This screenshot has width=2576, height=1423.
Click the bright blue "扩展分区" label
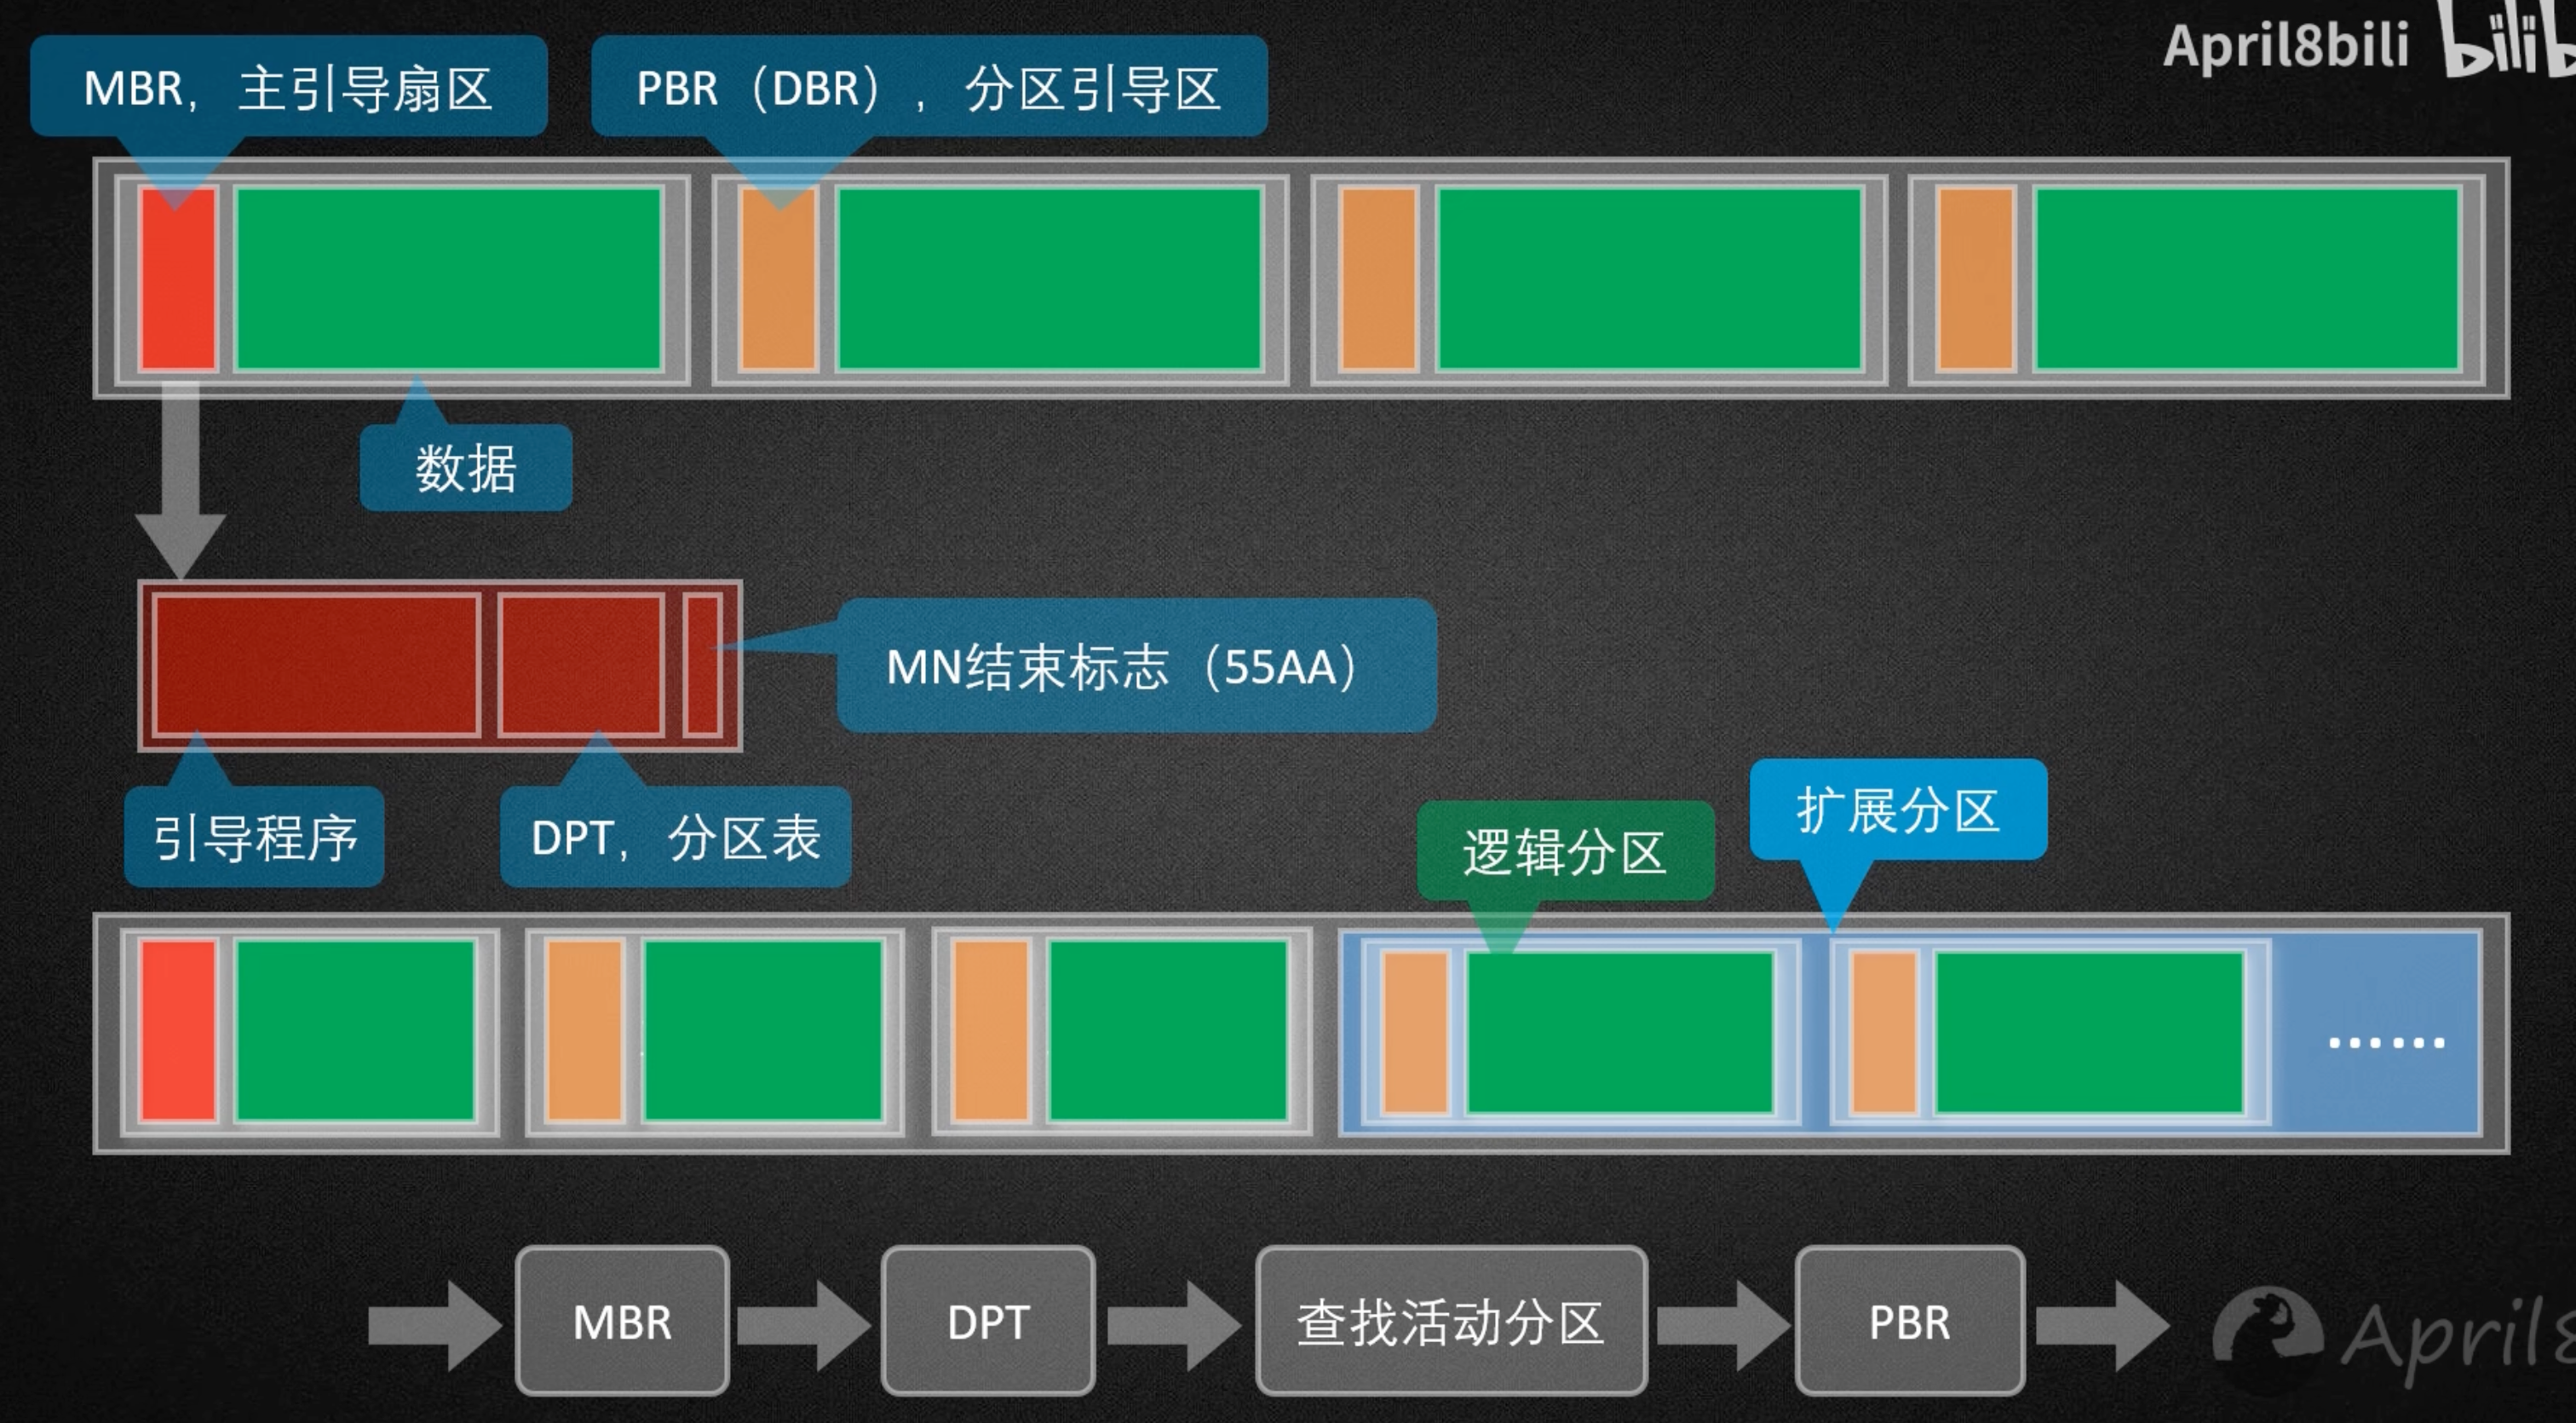click(x=1898, y=809)
